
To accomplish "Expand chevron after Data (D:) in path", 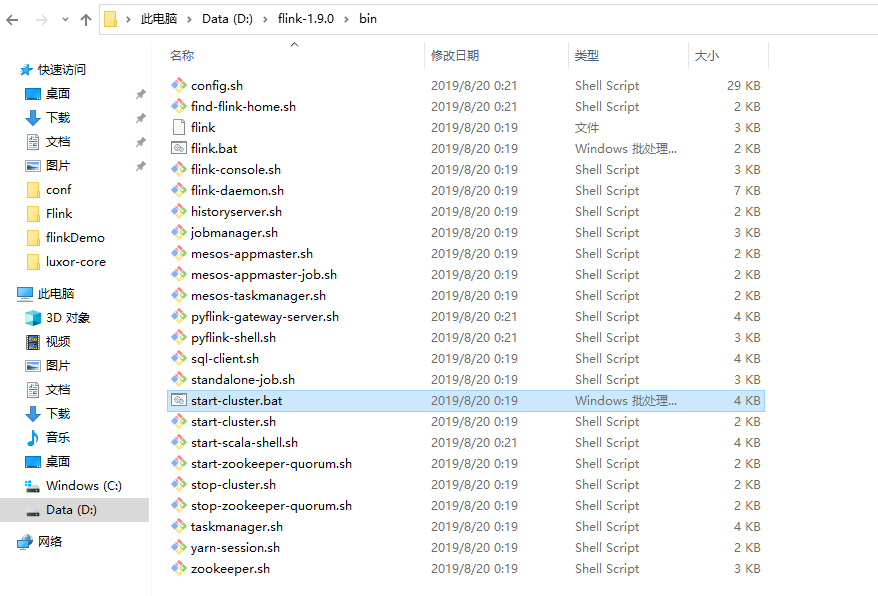I will pyautogui.click(x=265, y=20).
